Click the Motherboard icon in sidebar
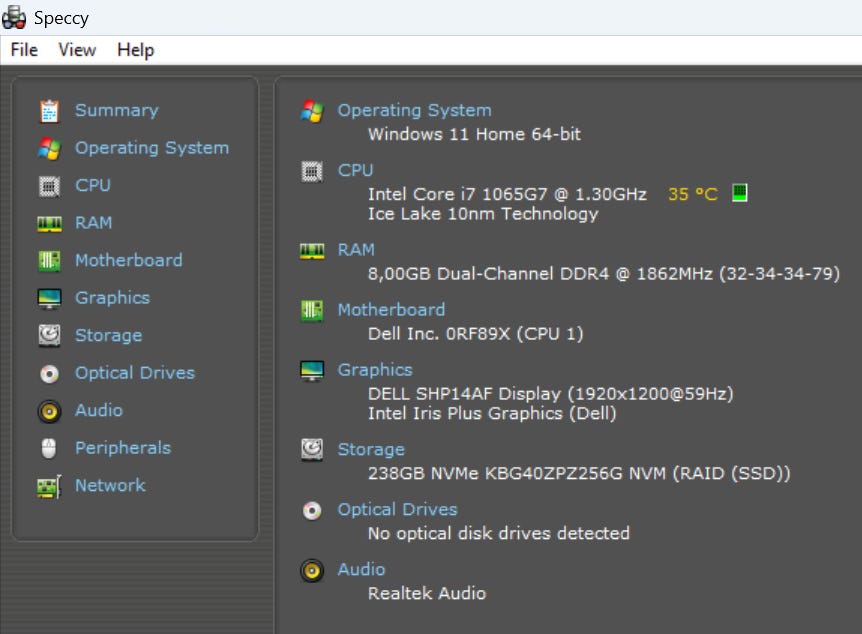 click(x=49, y=261)
